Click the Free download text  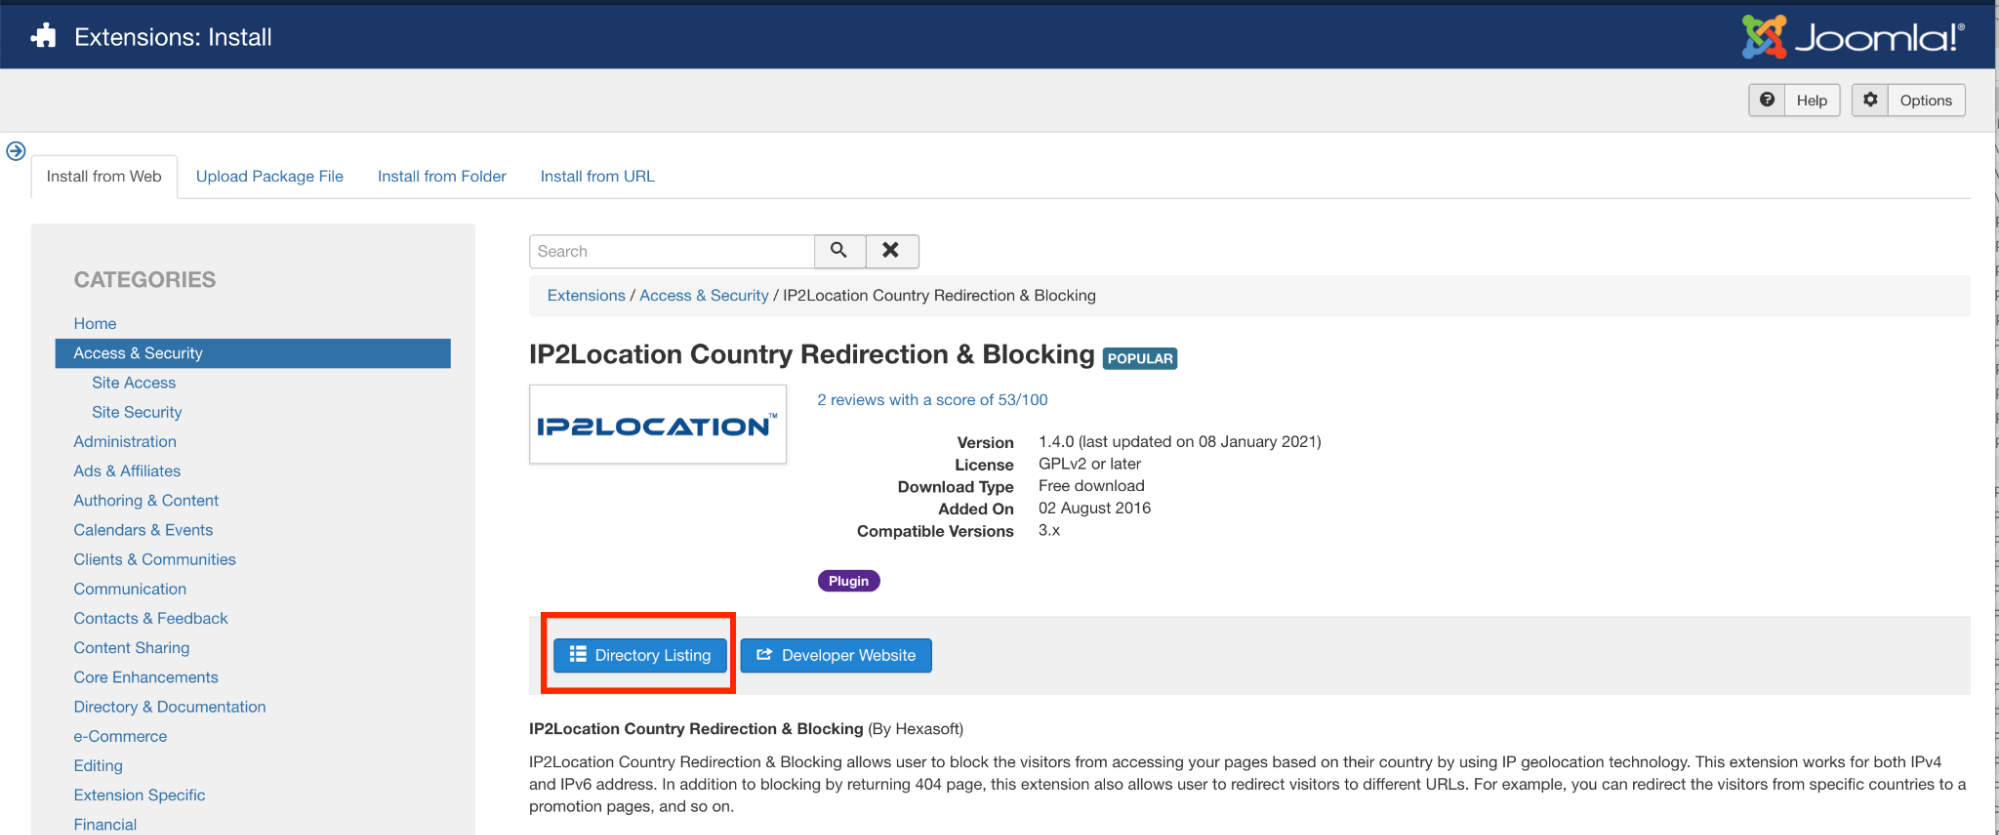1092,486
